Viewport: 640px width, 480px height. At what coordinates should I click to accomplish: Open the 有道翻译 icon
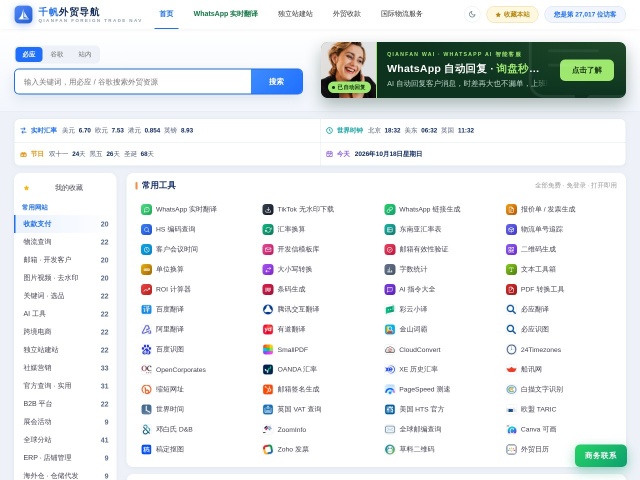click(268, 329)
